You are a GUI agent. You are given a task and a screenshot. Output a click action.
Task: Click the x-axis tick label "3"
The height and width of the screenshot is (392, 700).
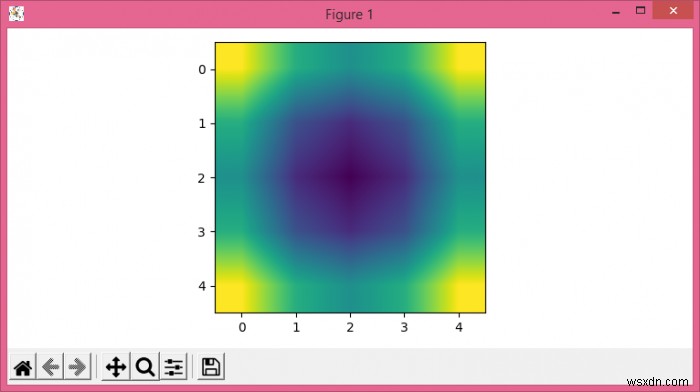[x=404, y=328]
